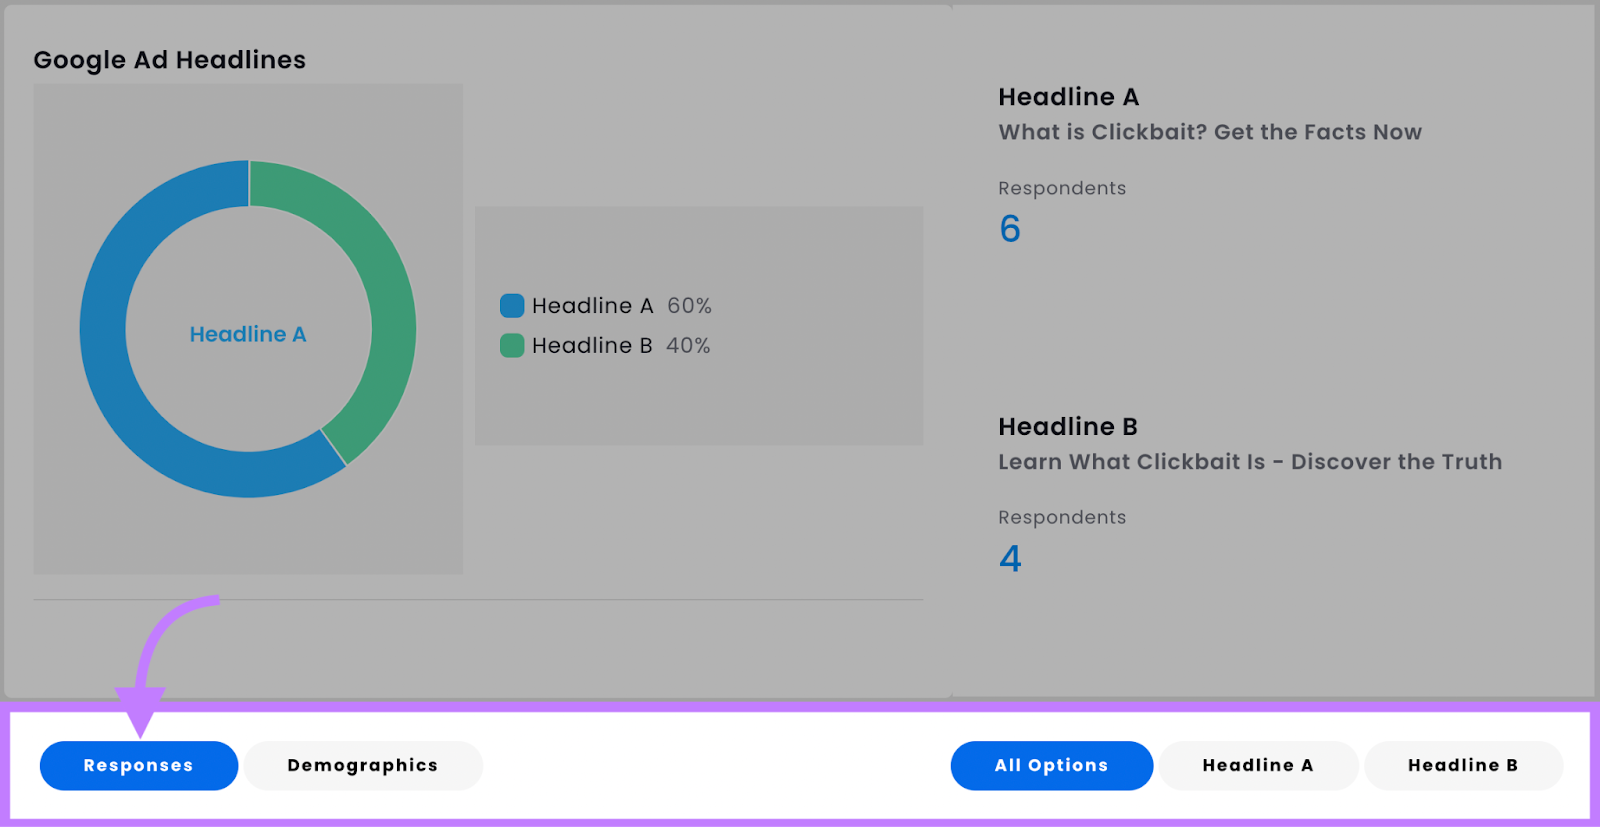Click the respondents count number 4
The height and width of the screenshot is (827, 1600).
pos(1010,558)
